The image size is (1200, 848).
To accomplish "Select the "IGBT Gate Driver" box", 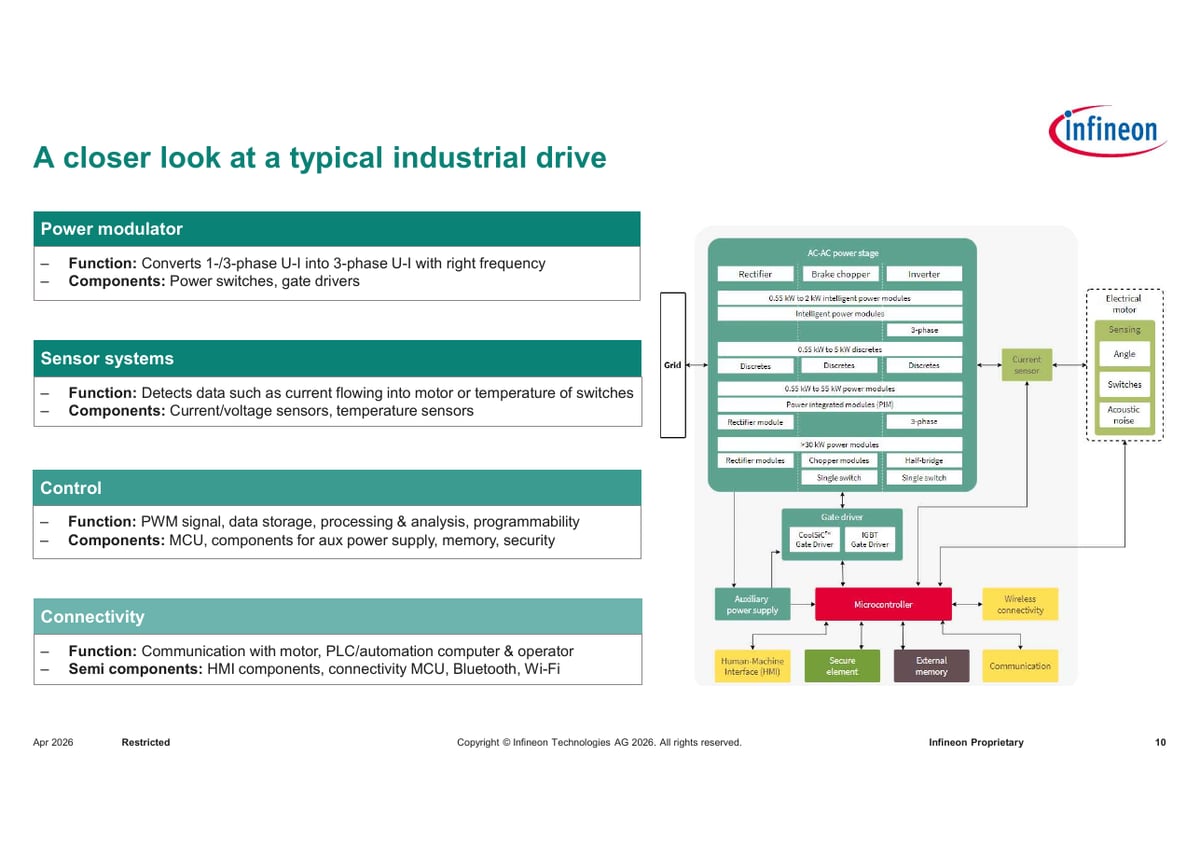I will (x=870, y=540).
